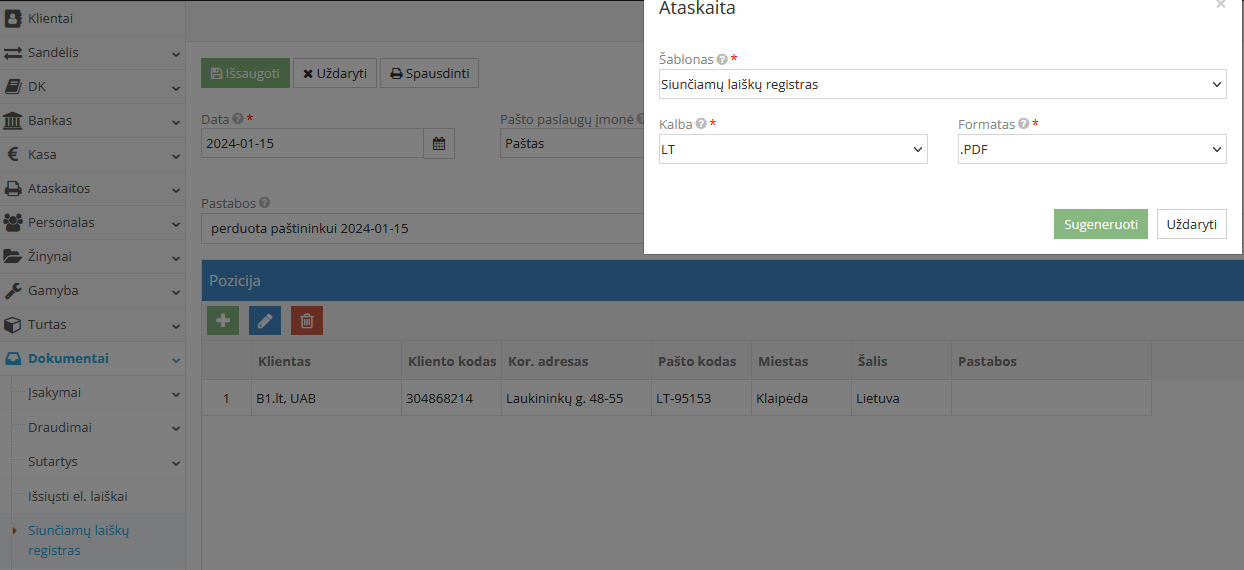
Task: Click help icon next to Pašto paslaugų įmonė
Action: [x=641, y=120]
